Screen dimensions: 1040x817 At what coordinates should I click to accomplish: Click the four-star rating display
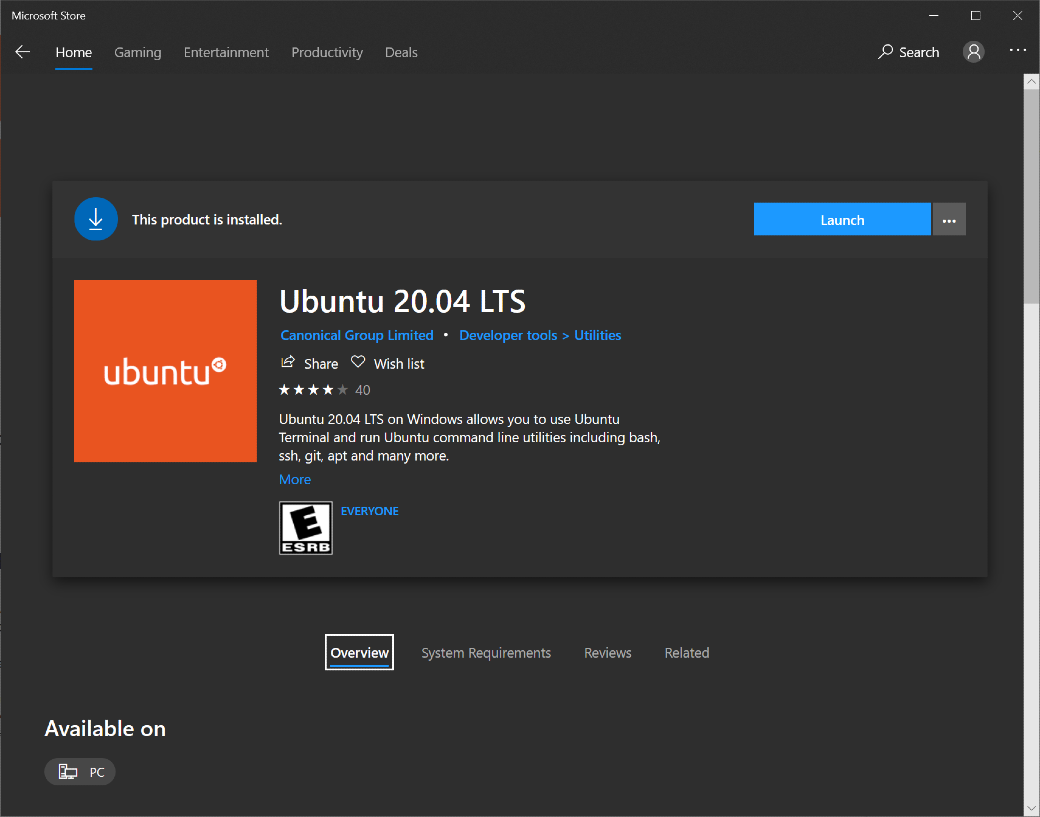pyautogui.click(x=313, y=390)
